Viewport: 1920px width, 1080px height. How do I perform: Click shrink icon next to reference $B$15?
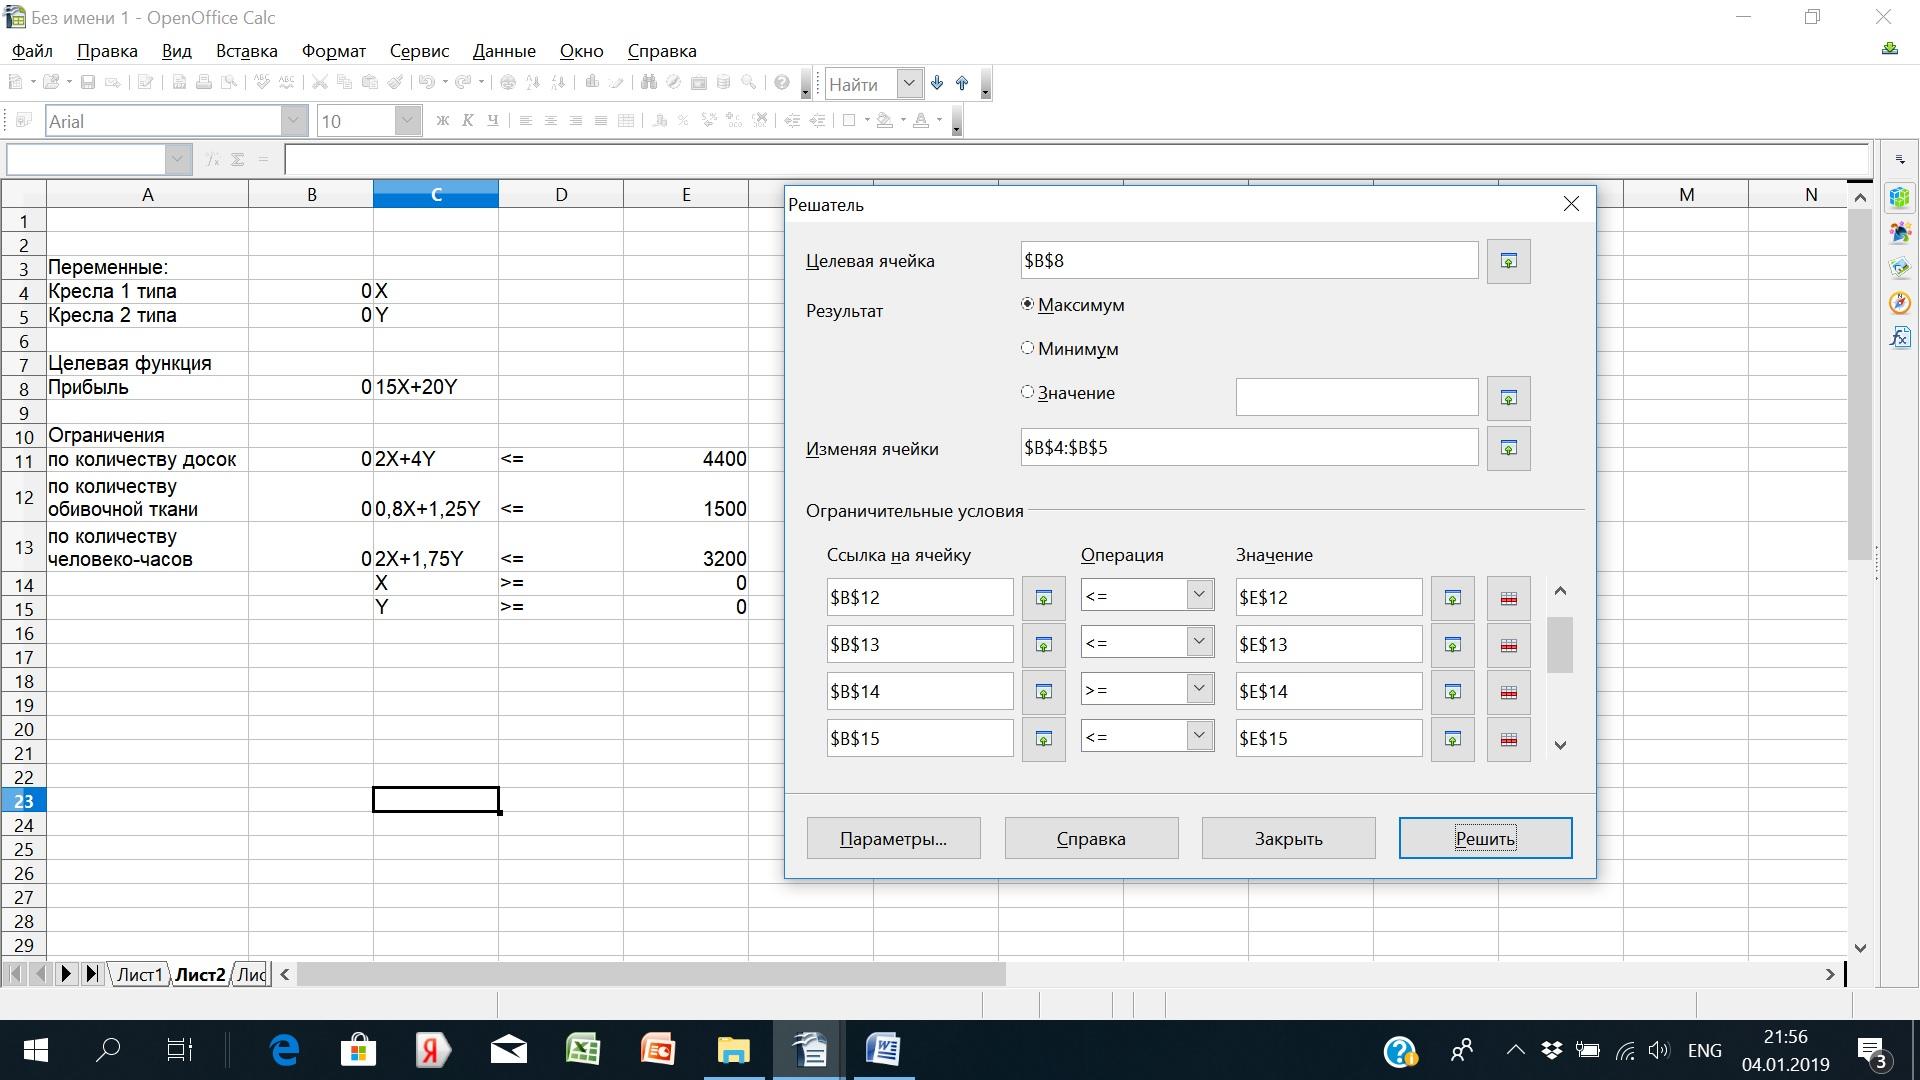click(x=1043, y=739)
